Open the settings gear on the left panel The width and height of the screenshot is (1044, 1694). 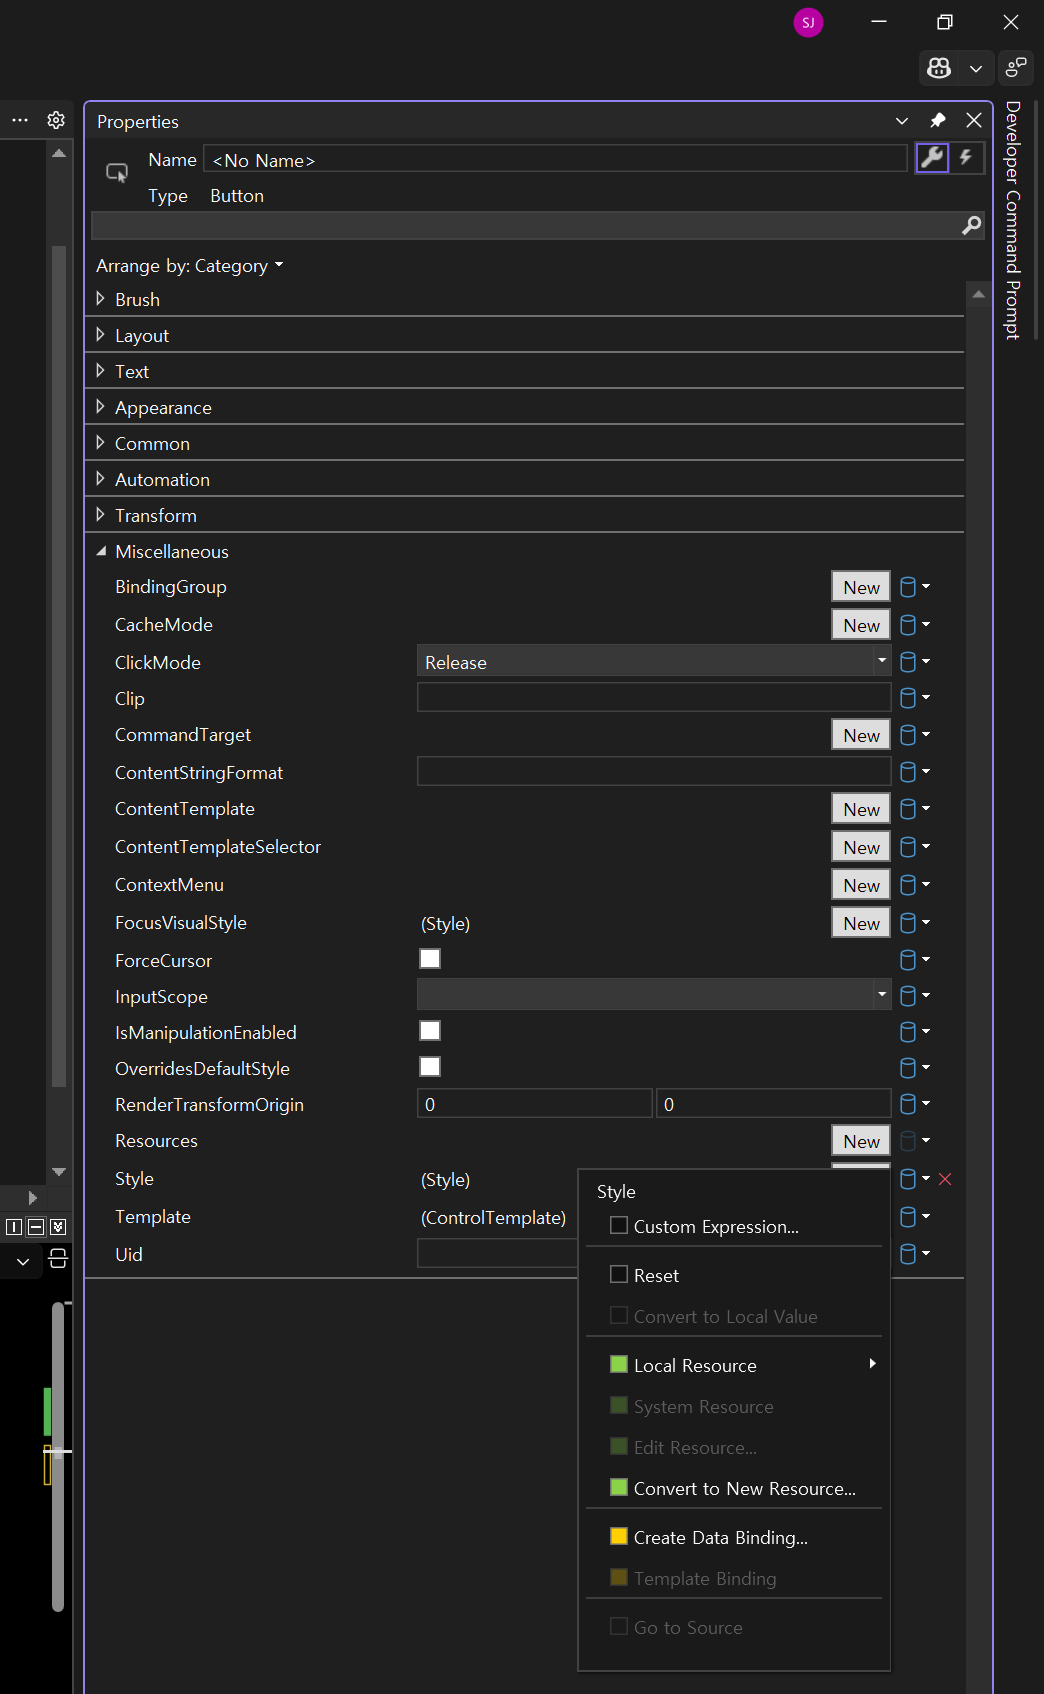(x=56, y=120)
